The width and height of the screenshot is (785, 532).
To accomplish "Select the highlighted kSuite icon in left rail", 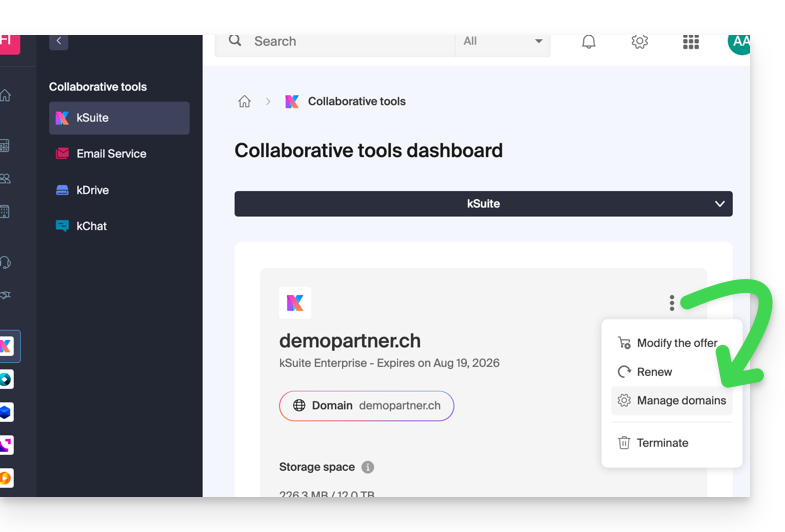I will (7, 346).
